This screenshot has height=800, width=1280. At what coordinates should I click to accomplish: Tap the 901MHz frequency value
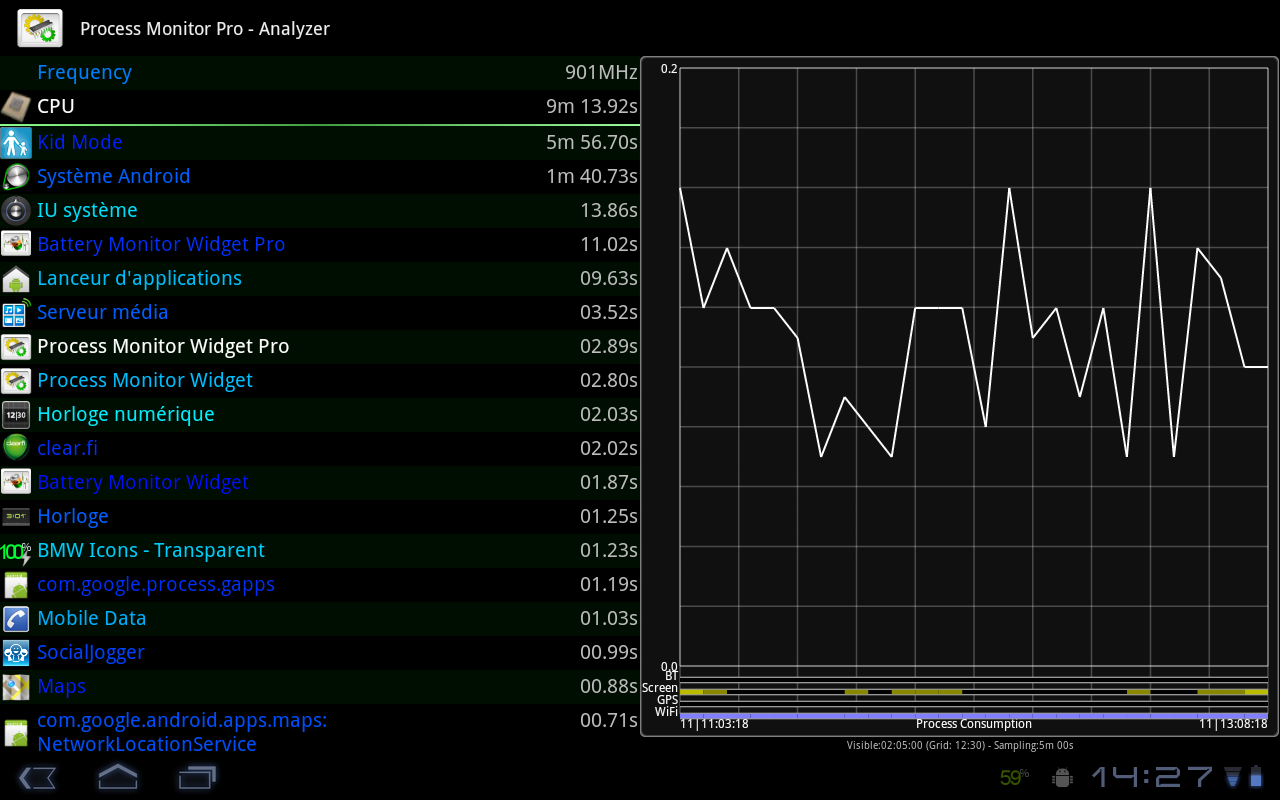click(601, 72)
